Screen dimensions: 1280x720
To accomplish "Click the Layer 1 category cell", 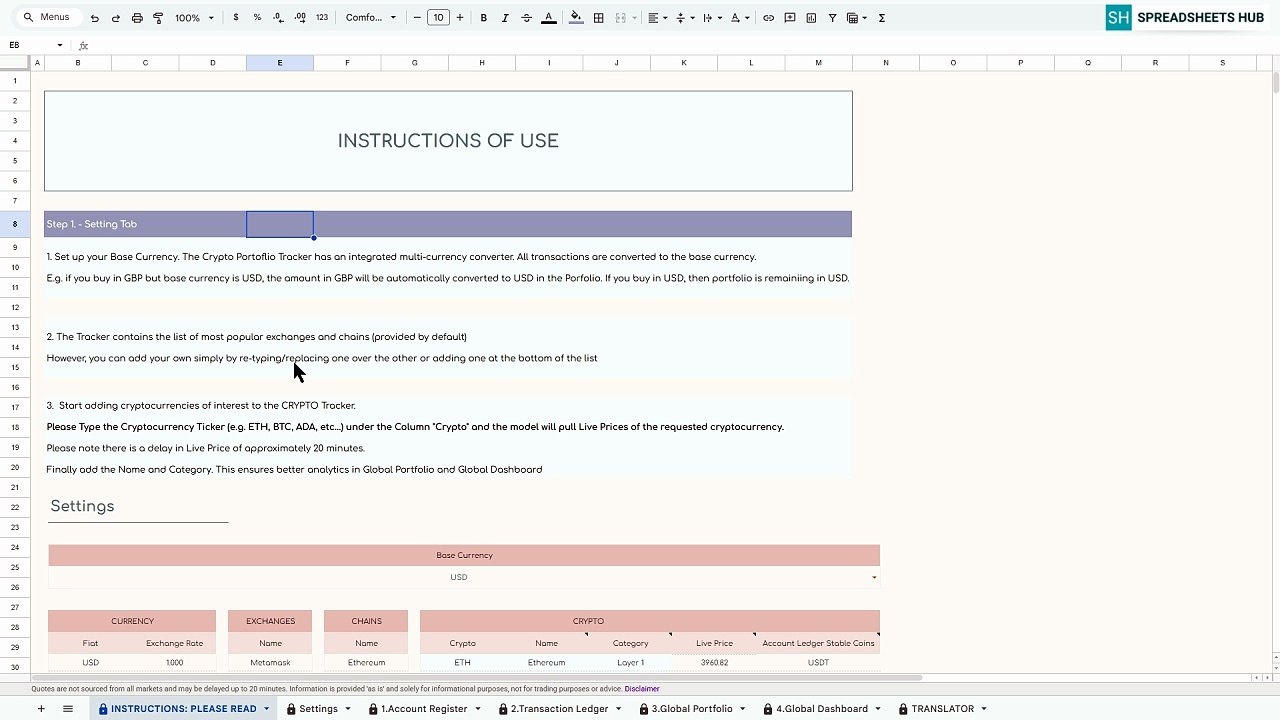I will point(630,662).
